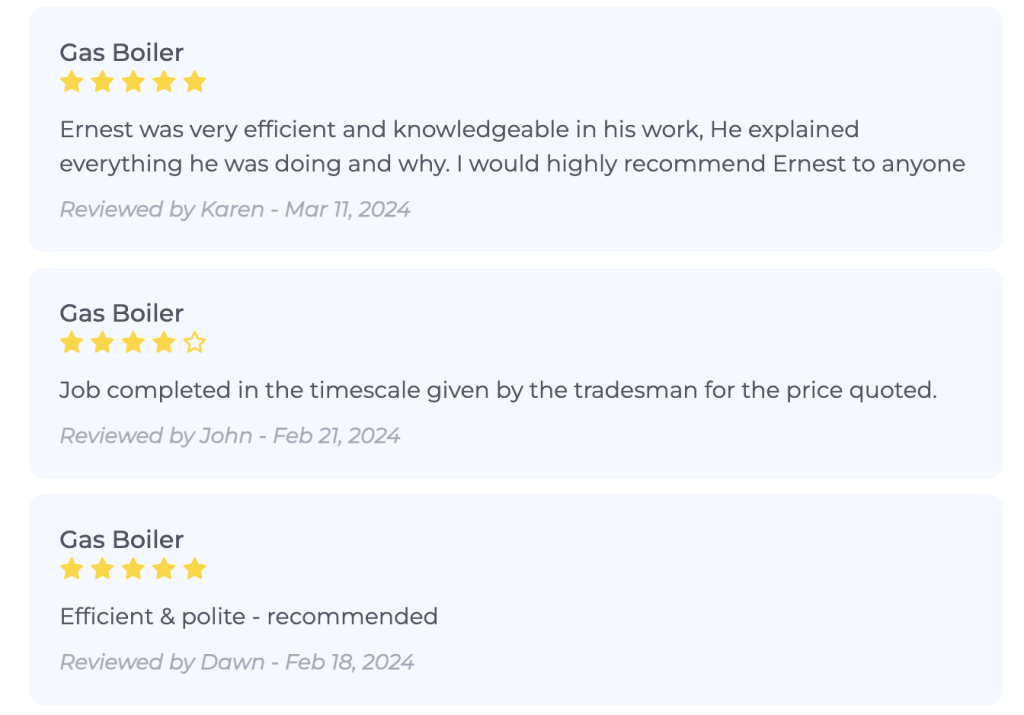The width and height of the screenshot is (1024, 715).
Task: Click the second star in John's review
Action: 102,343
